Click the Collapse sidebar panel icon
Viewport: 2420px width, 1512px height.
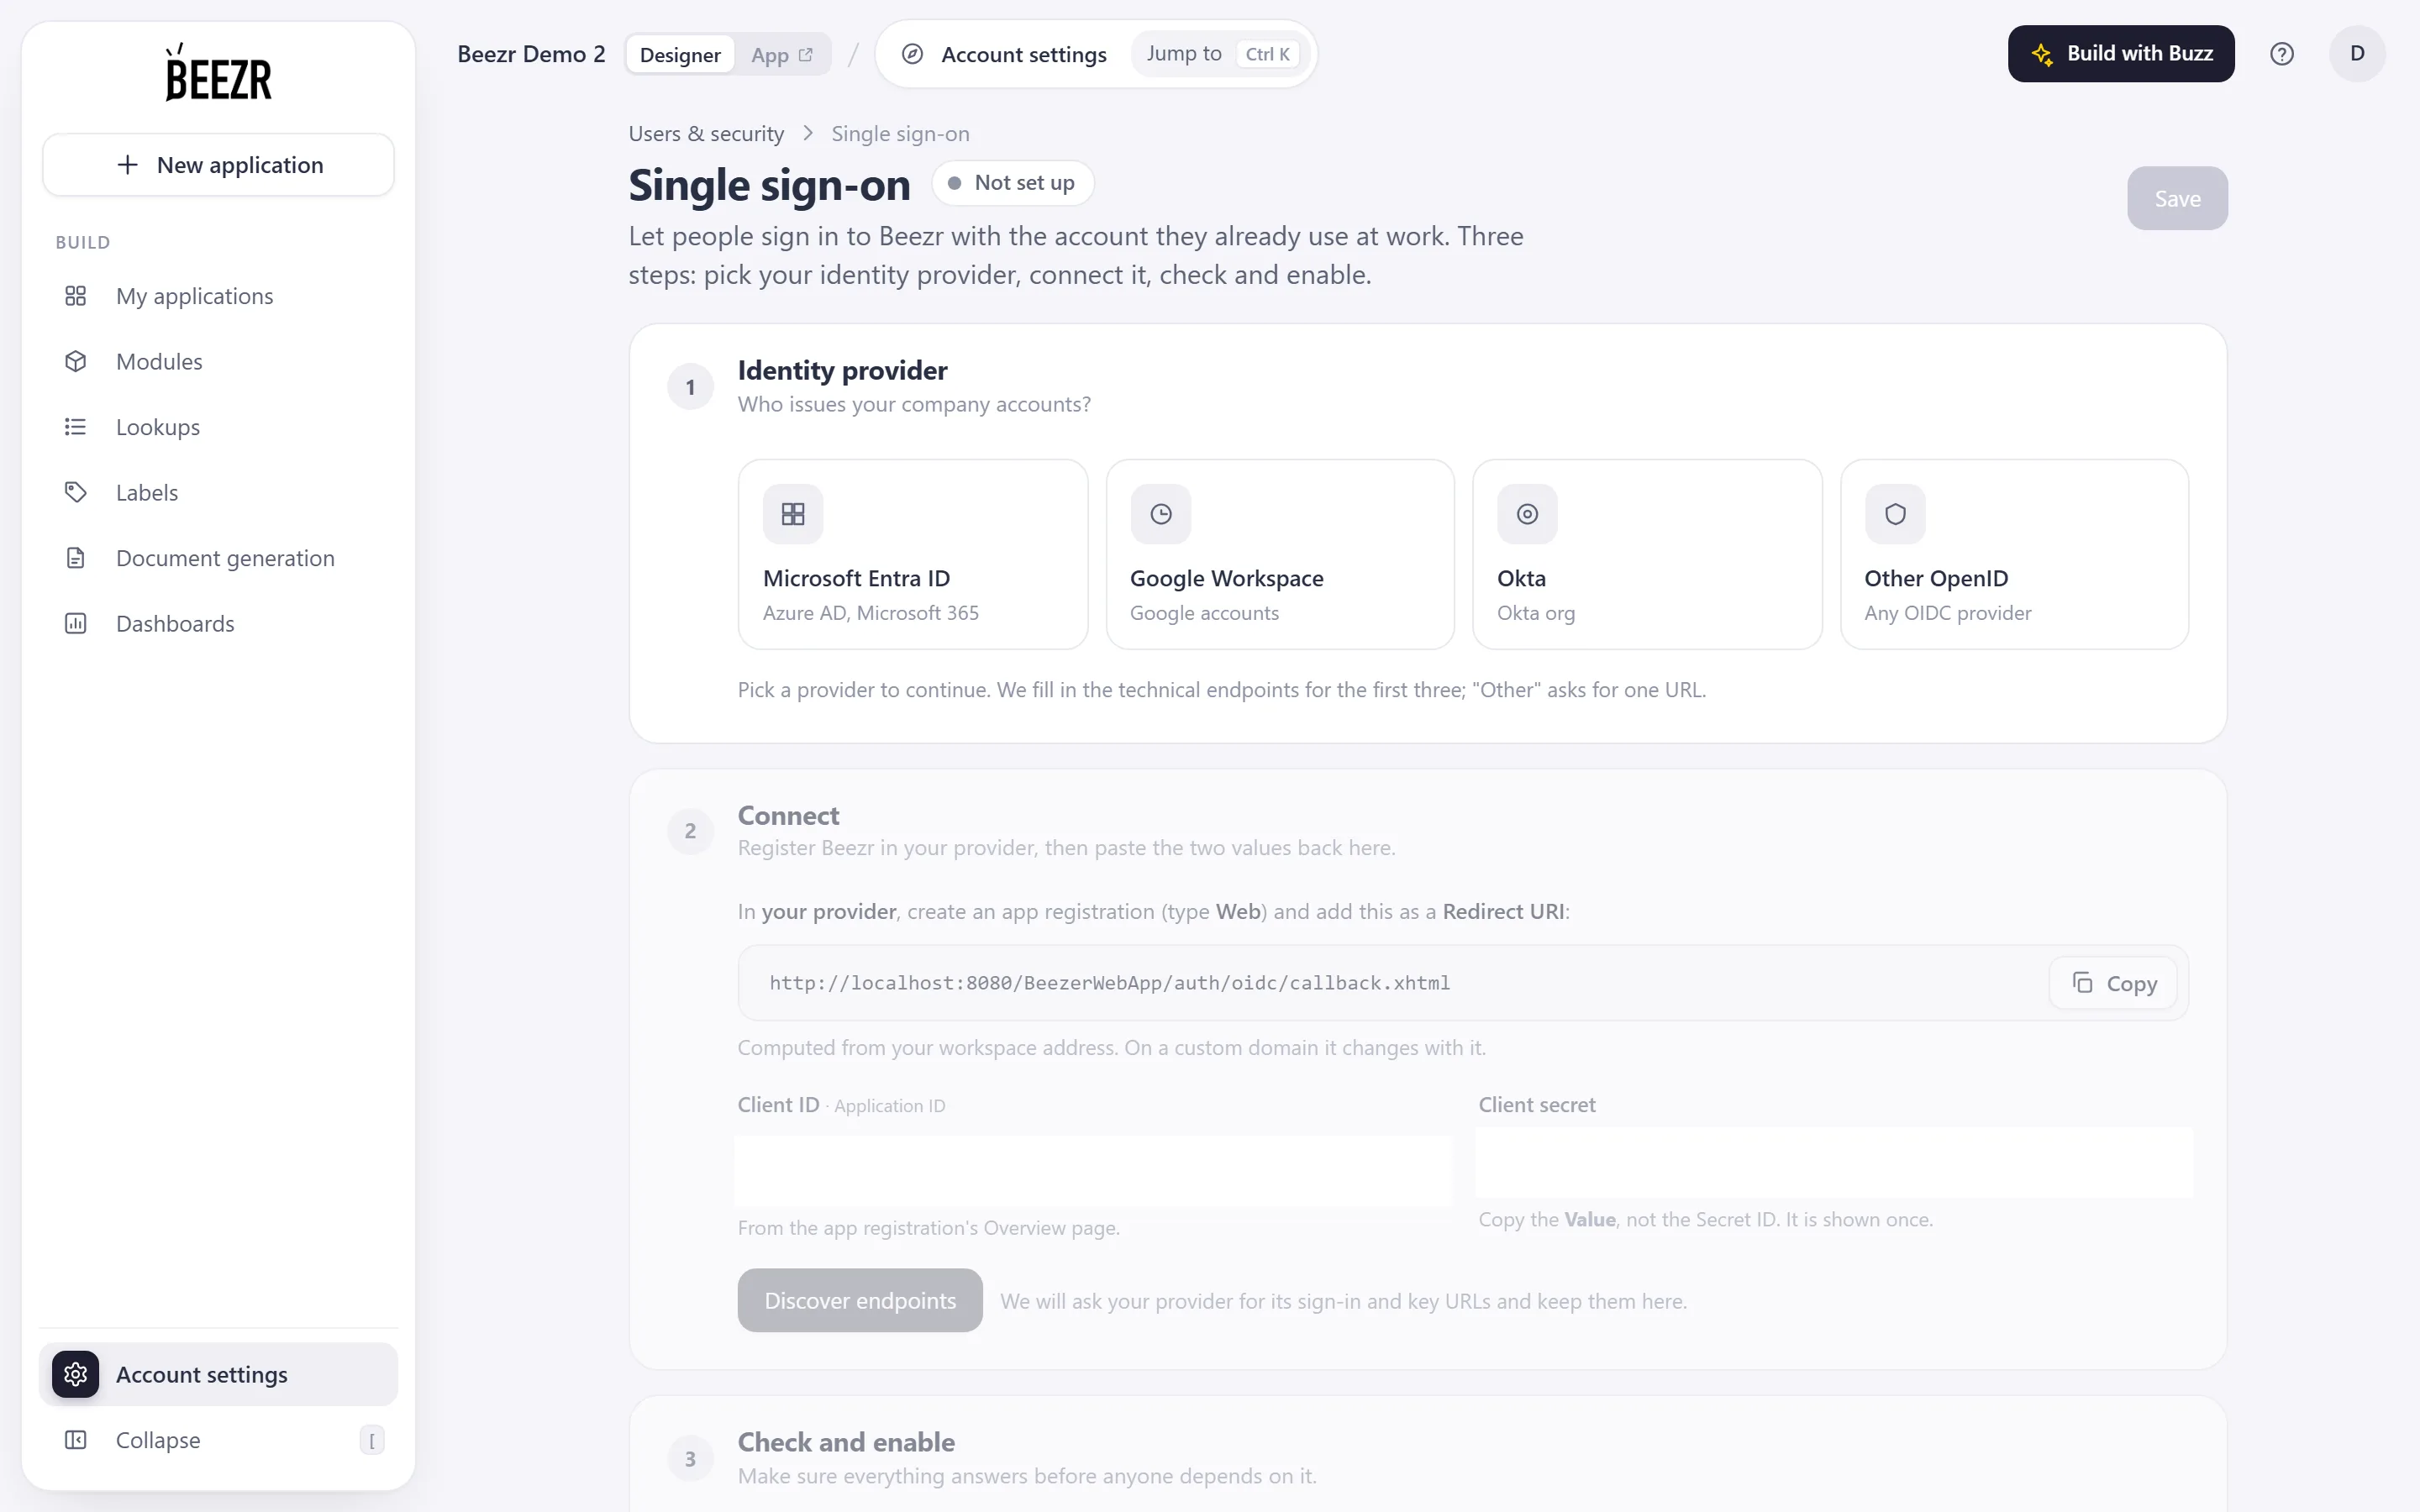pyautogui.click(x=76, y=1440)
